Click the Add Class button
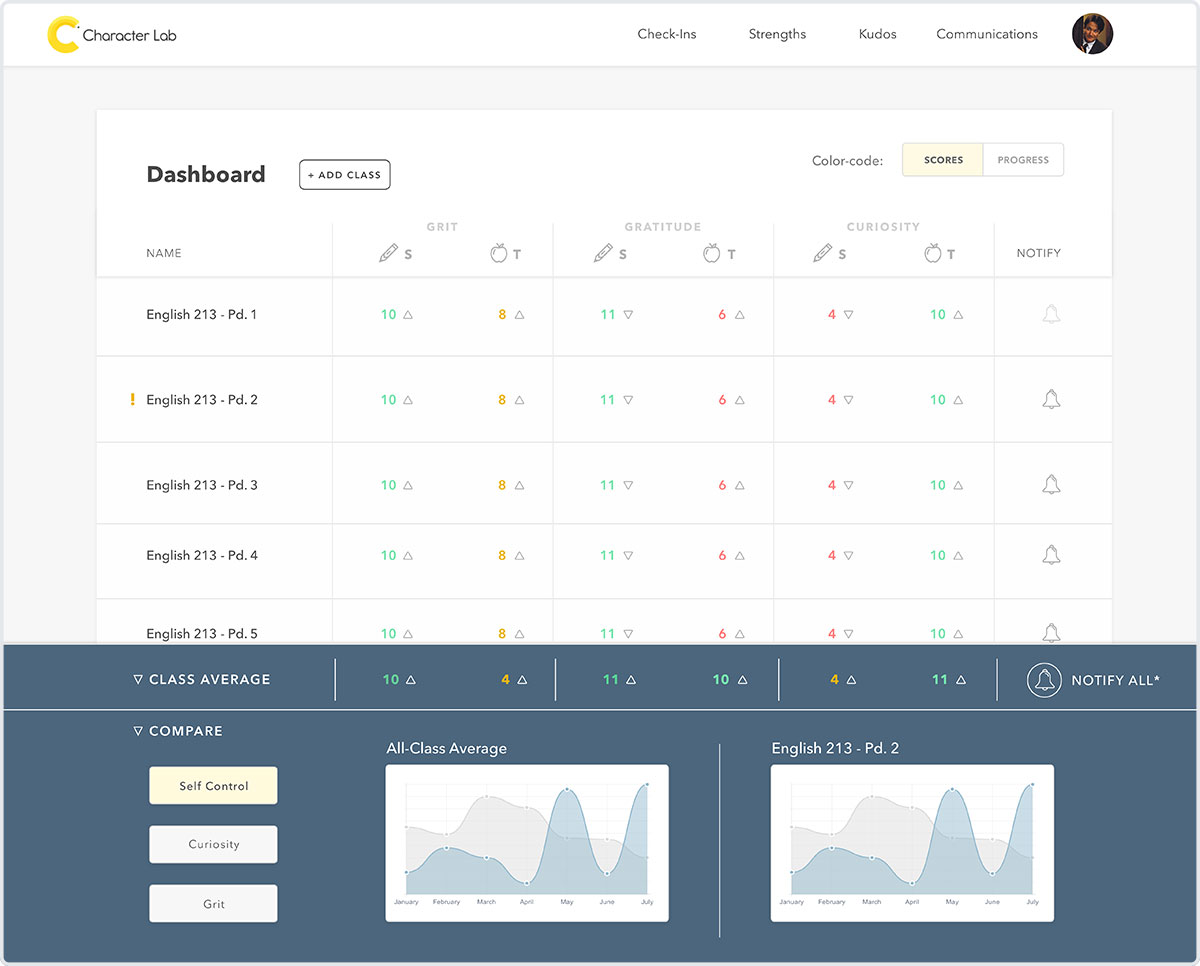This screenshot has width=1200, height=966. pos(344,175)
